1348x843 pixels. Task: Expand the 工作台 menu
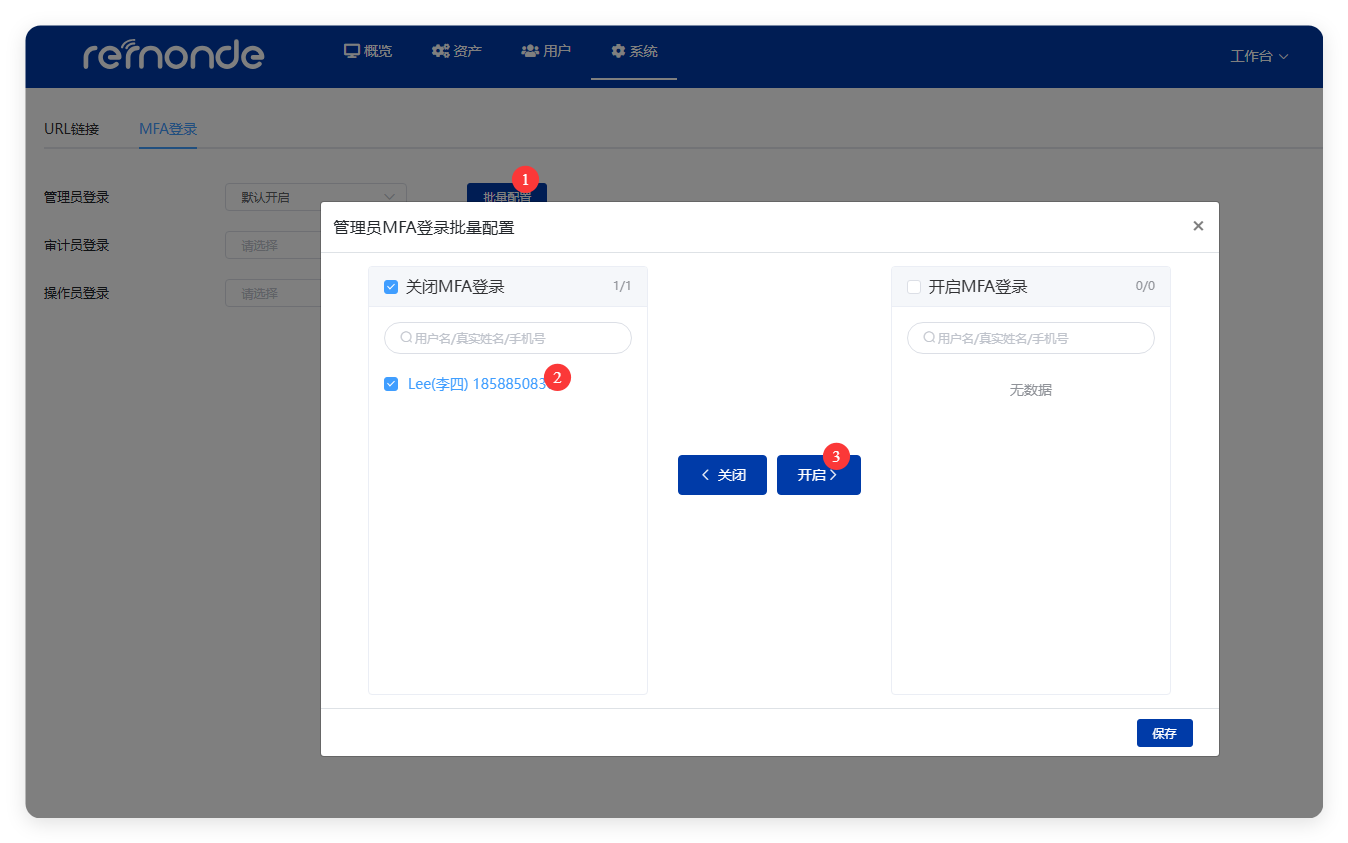[1259, 56]
